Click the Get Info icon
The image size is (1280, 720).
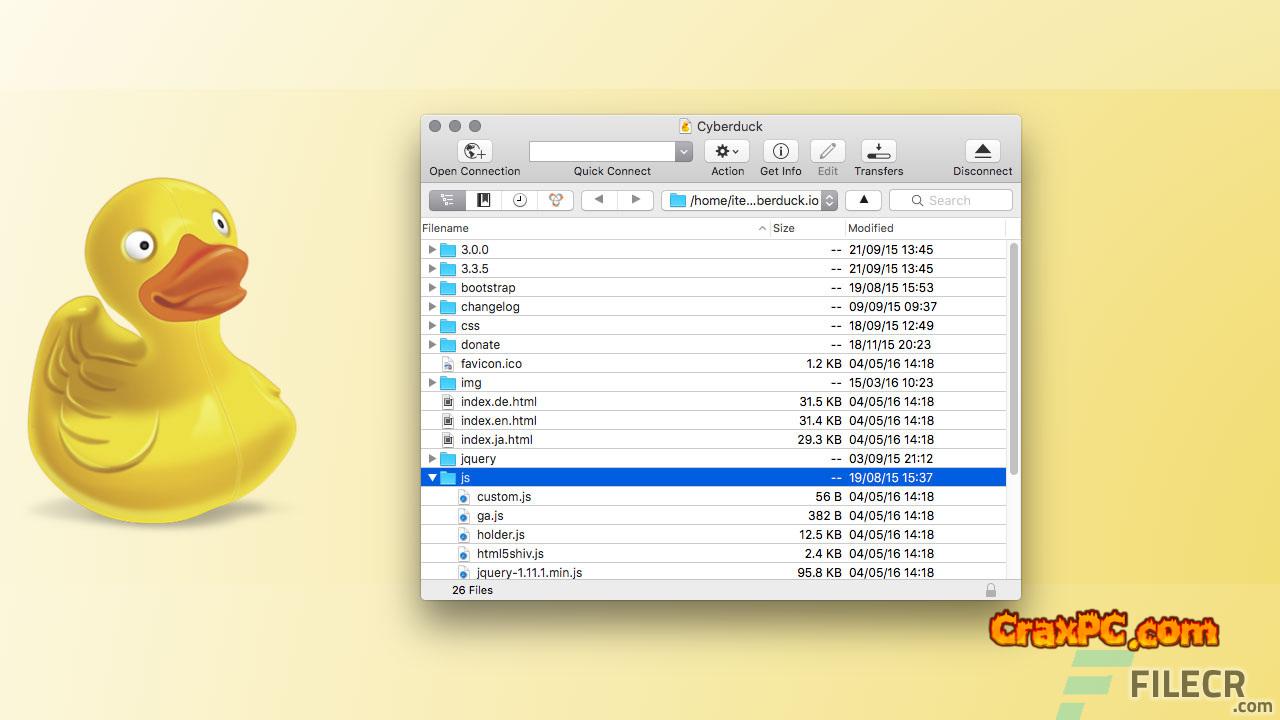[780, 151]
